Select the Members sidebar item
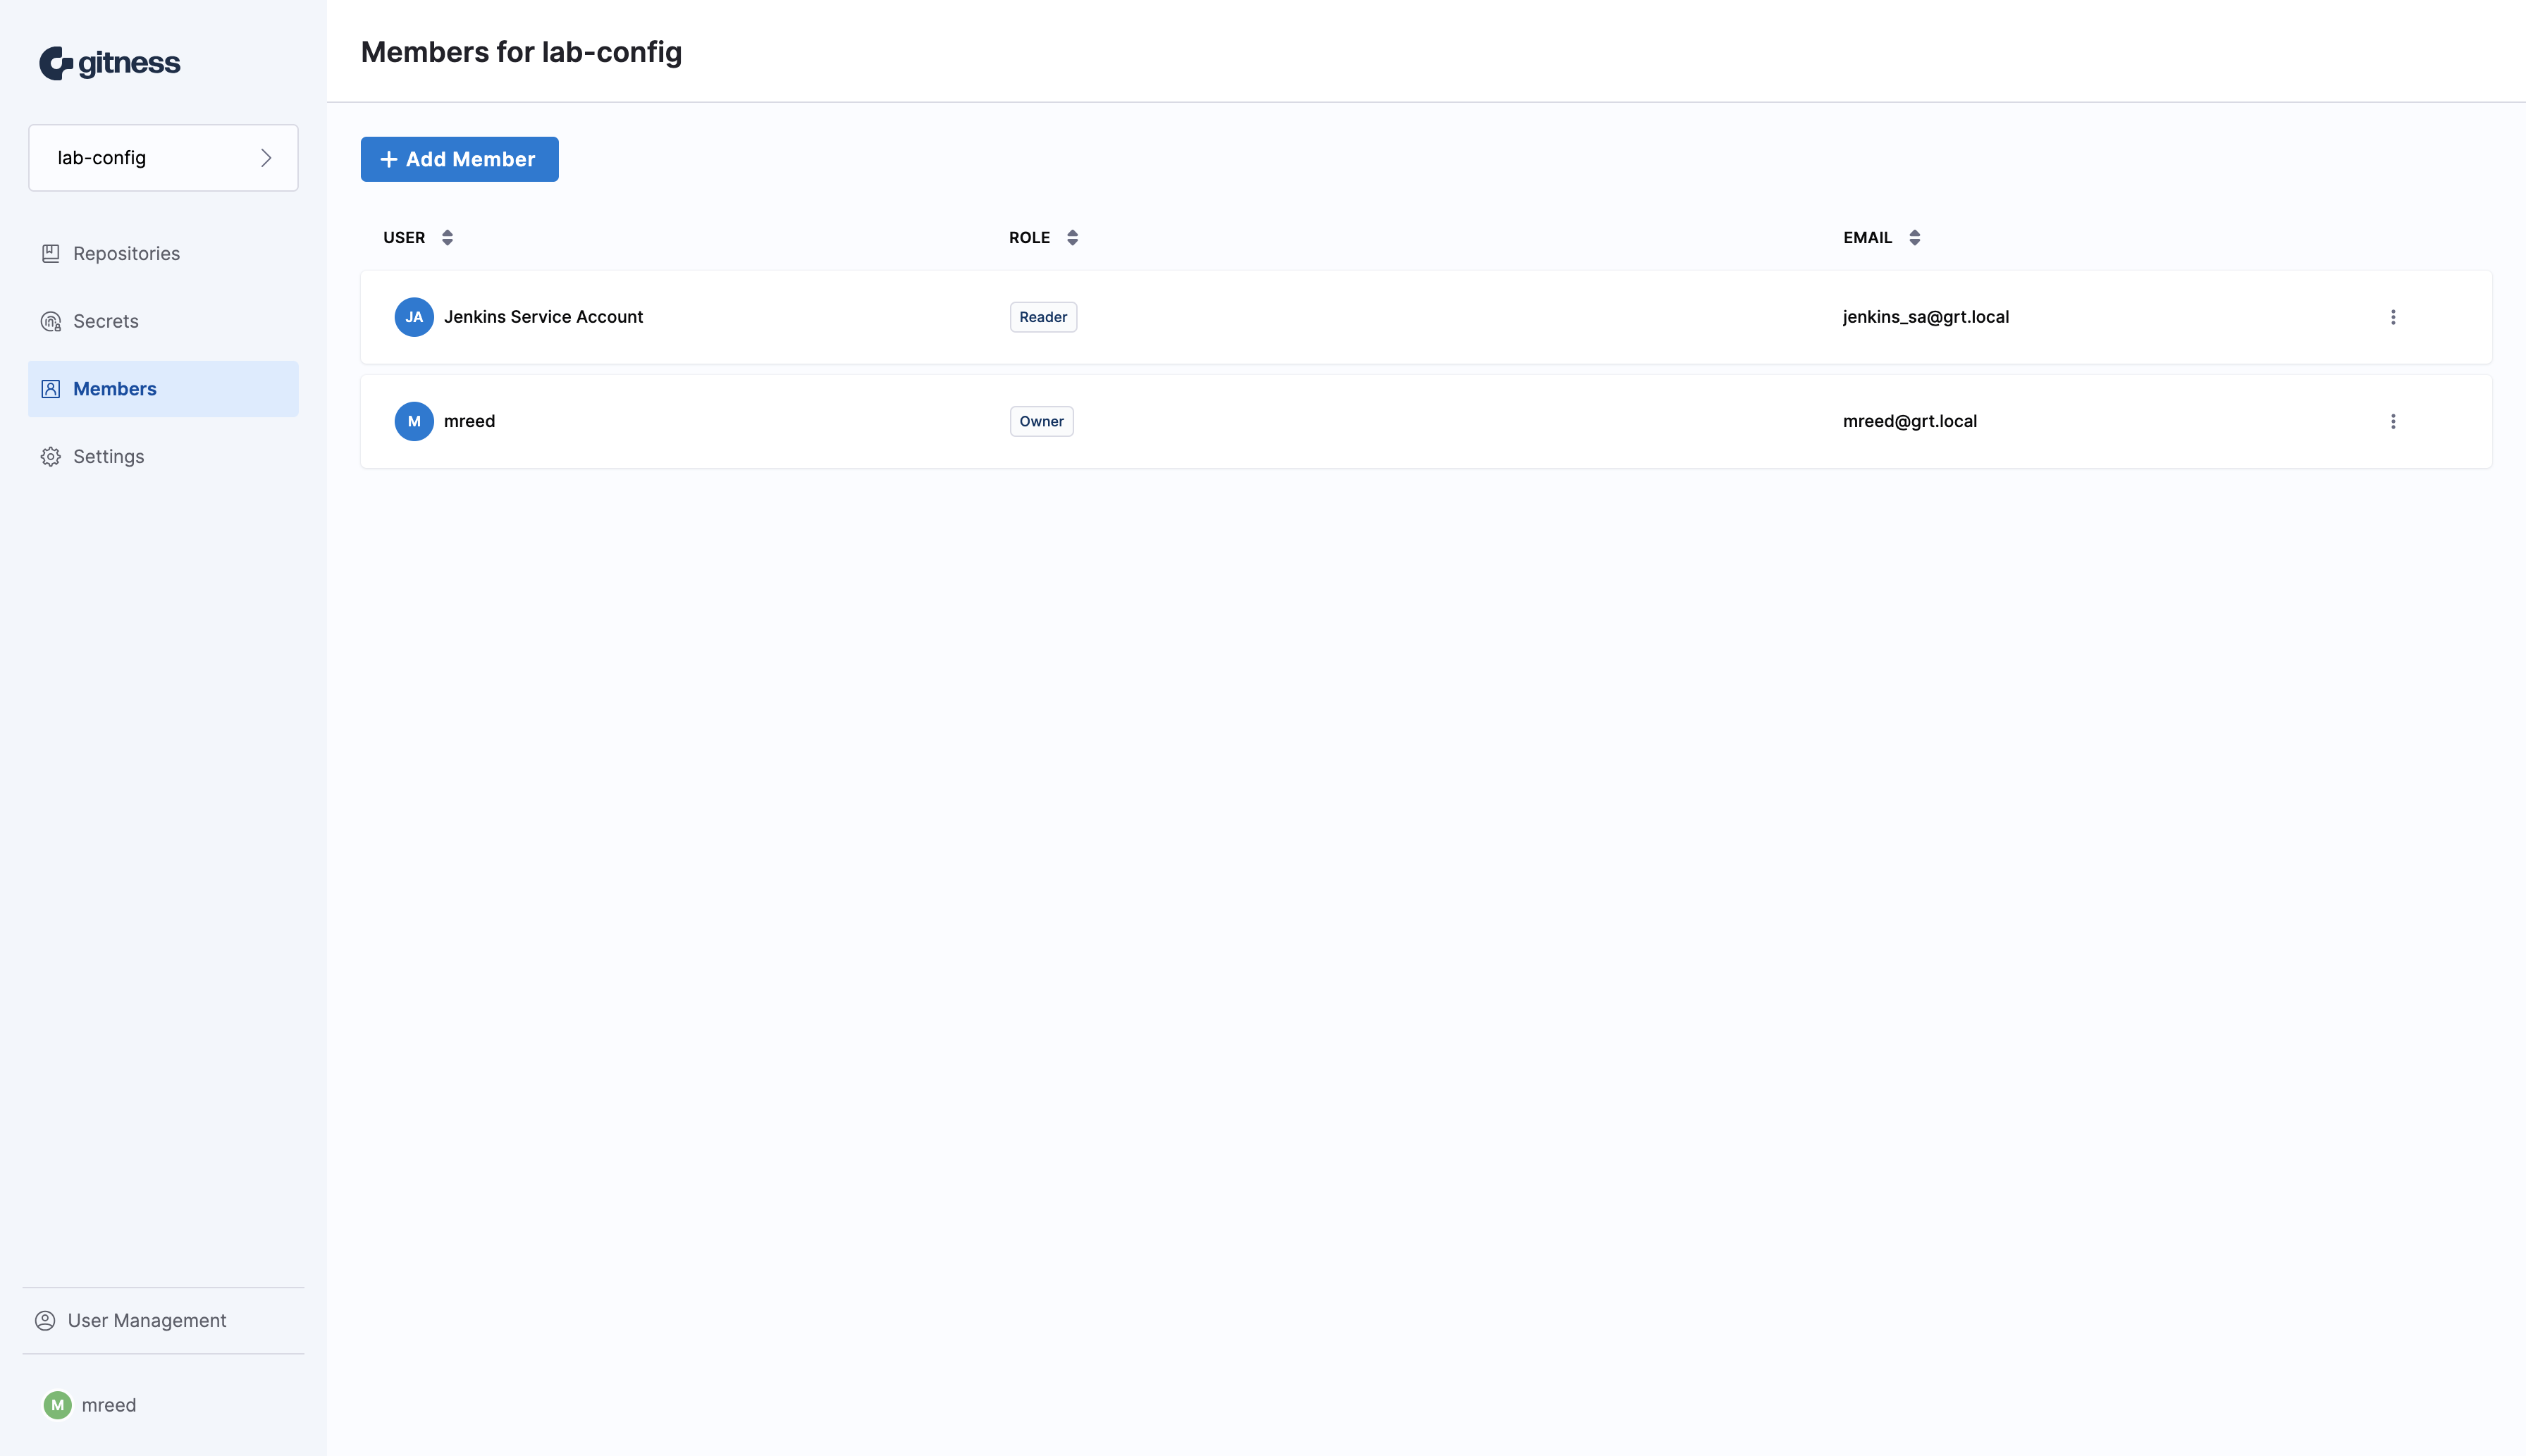Screen dimensions: 2526x1456 tap(163, 389)
